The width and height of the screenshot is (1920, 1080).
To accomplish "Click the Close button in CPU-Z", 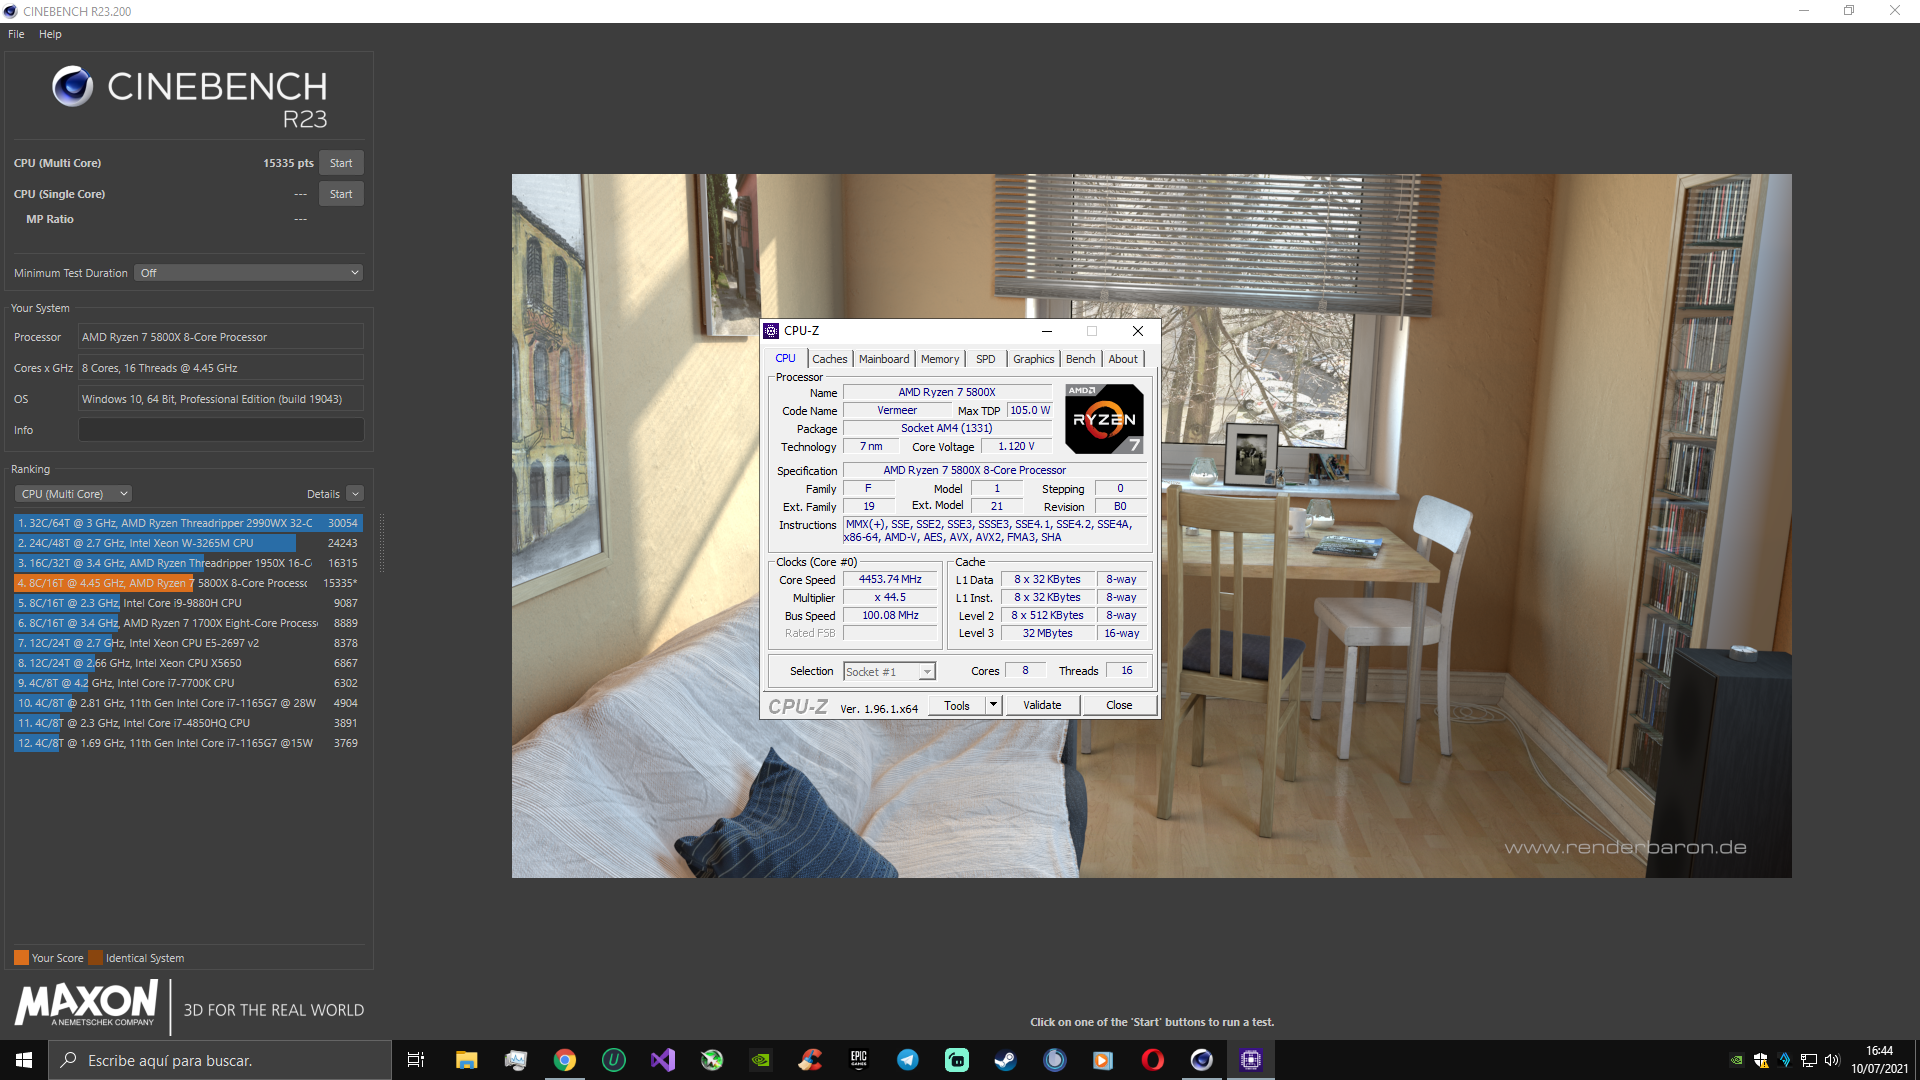I will (1119, 705).
